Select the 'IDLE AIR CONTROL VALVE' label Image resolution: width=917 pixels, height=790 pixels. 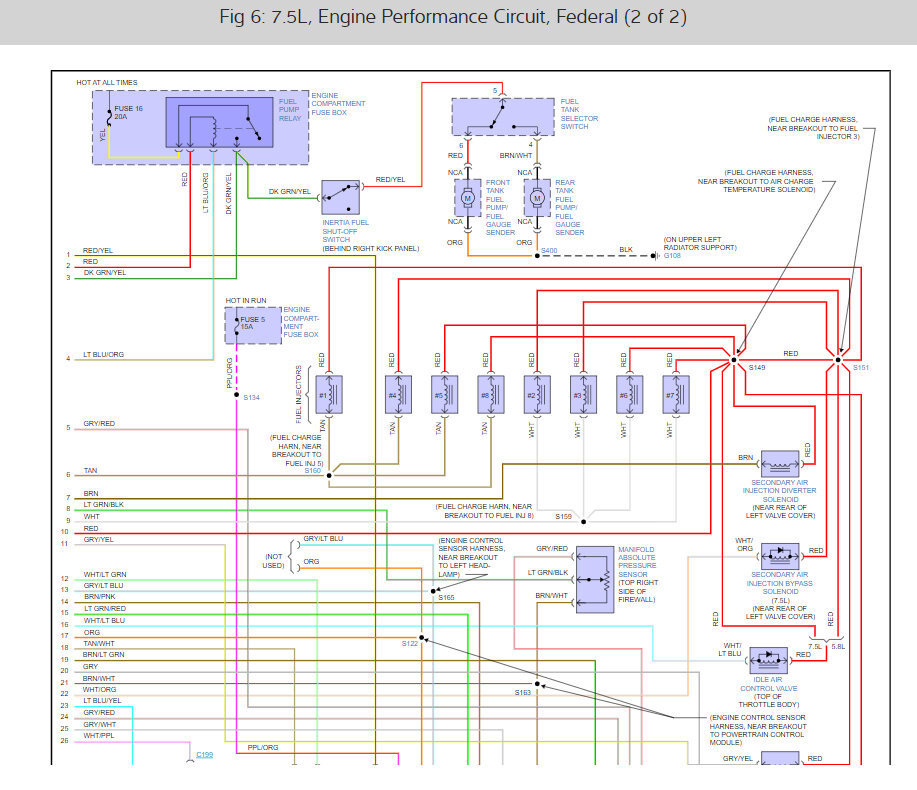click(x=768, y=684)
